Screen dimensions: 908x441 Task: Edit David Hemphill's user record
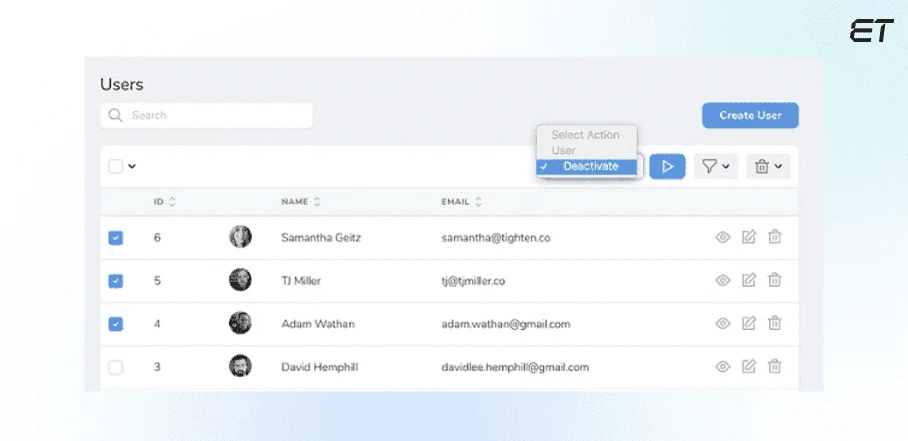748,367
